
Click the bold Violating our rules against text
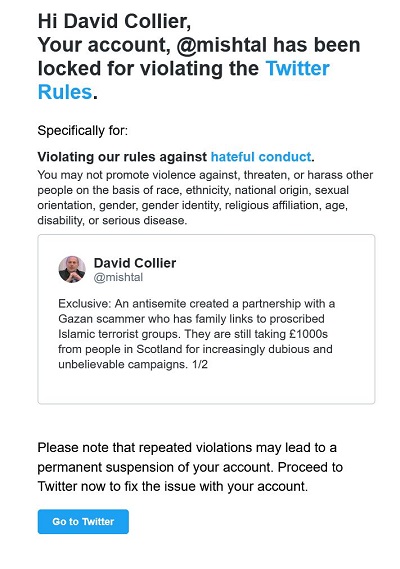(x=122, y=157)
